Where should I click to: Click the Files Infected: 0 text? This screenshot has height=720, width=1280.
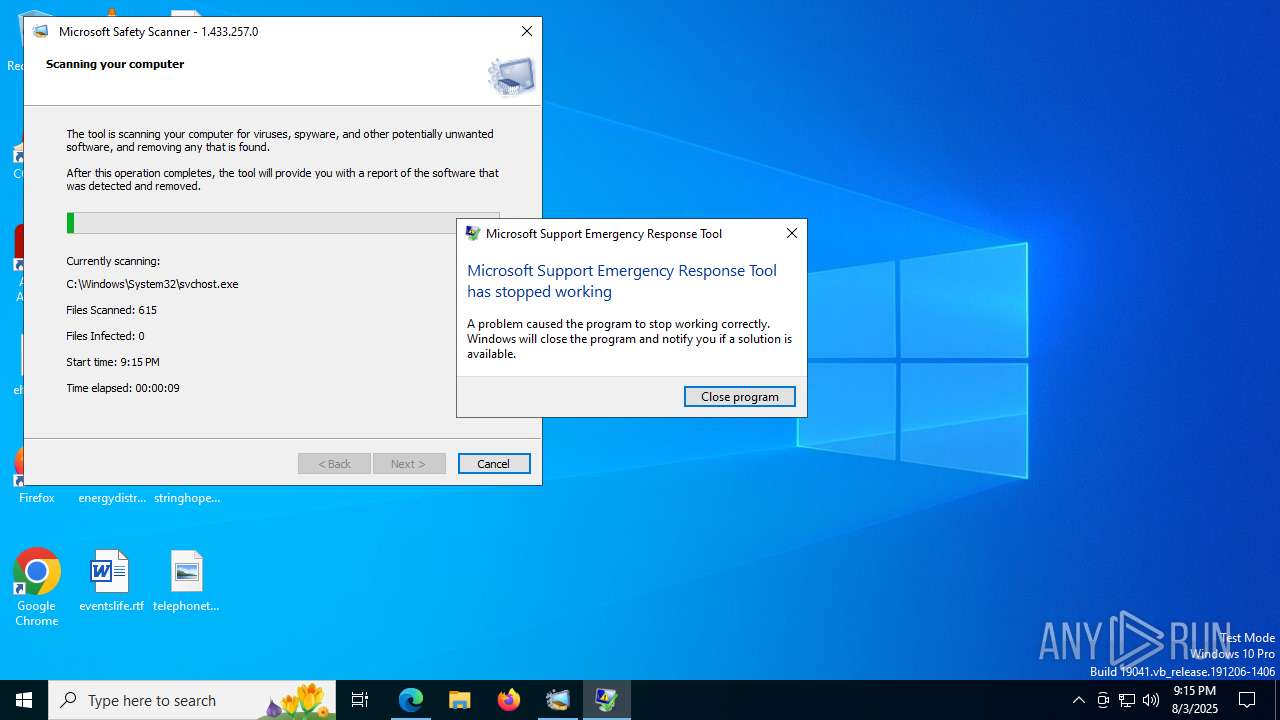[105, 336]
